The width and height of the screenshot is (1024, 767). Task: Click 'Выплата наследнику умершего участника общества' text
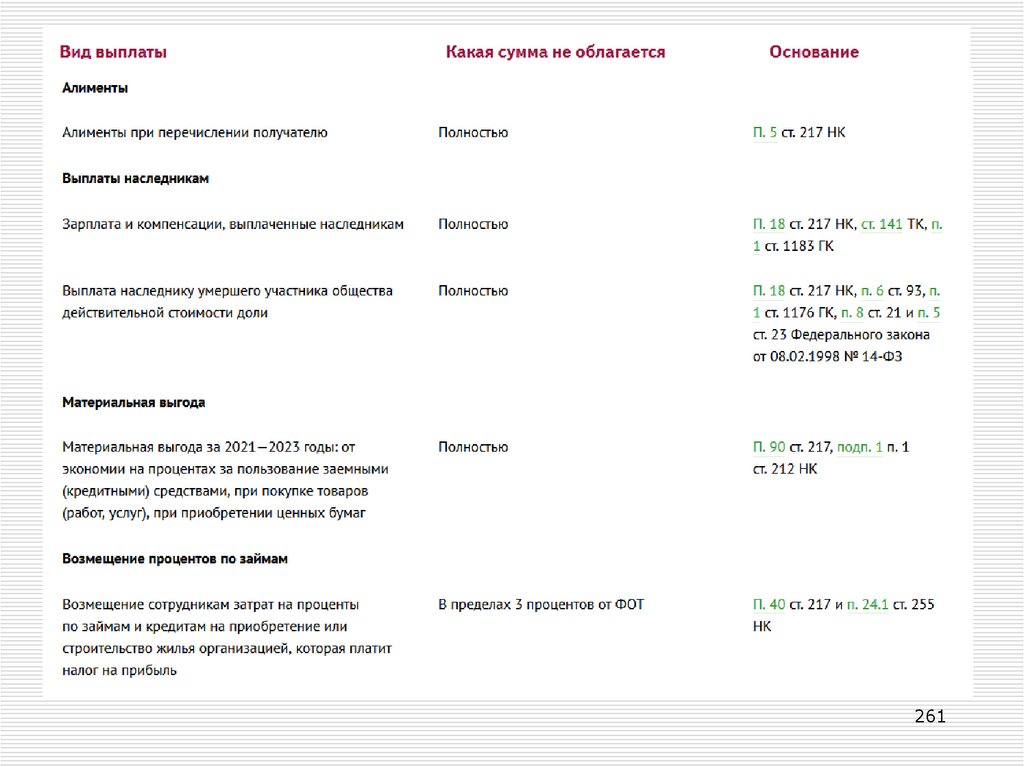(227, 291)
